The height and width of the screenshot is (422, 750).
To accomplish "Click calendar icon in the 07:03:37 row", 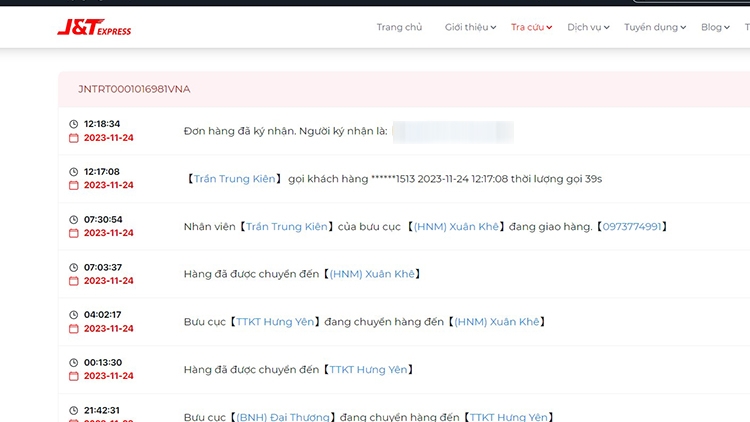I will coord(74,281).
